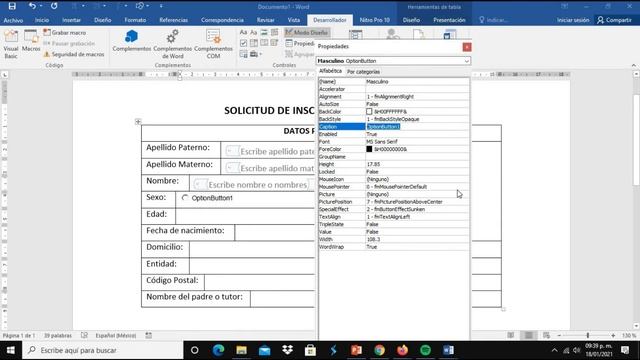Click the ForeColor black color swatch
Screen dimensions: 640x360
pyautogui.click(x=369, y=149)
